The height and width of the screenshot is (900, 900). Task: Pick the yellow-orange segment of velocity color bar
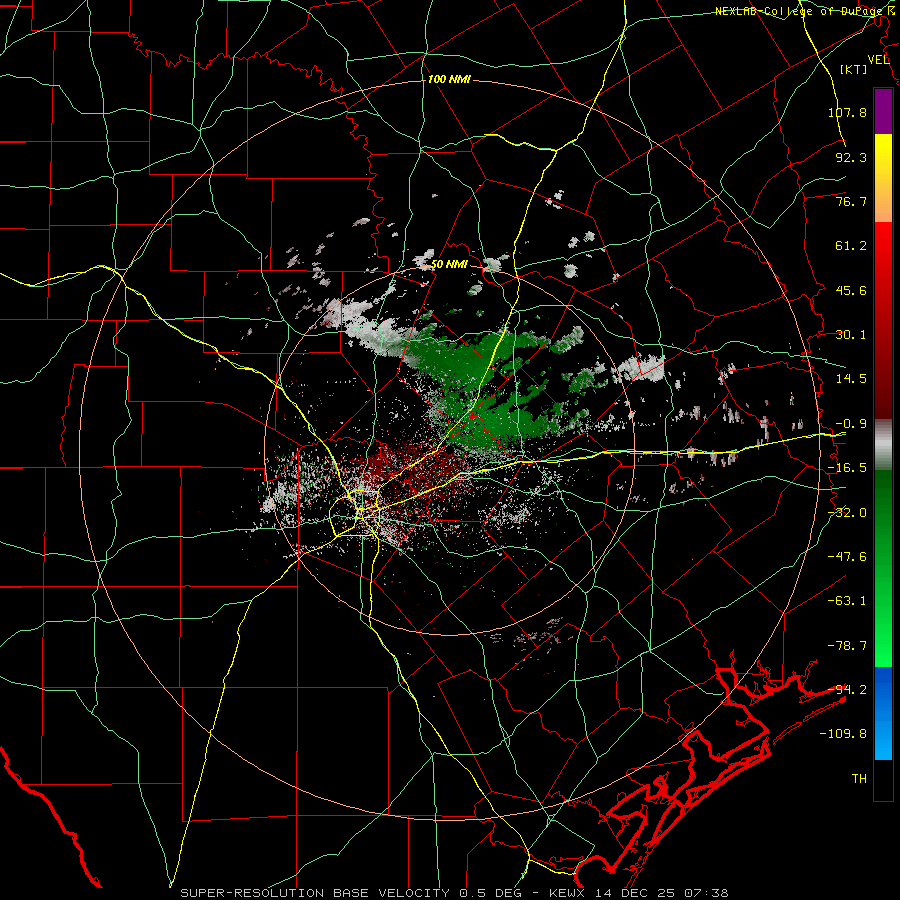click(x=883, y=178)
